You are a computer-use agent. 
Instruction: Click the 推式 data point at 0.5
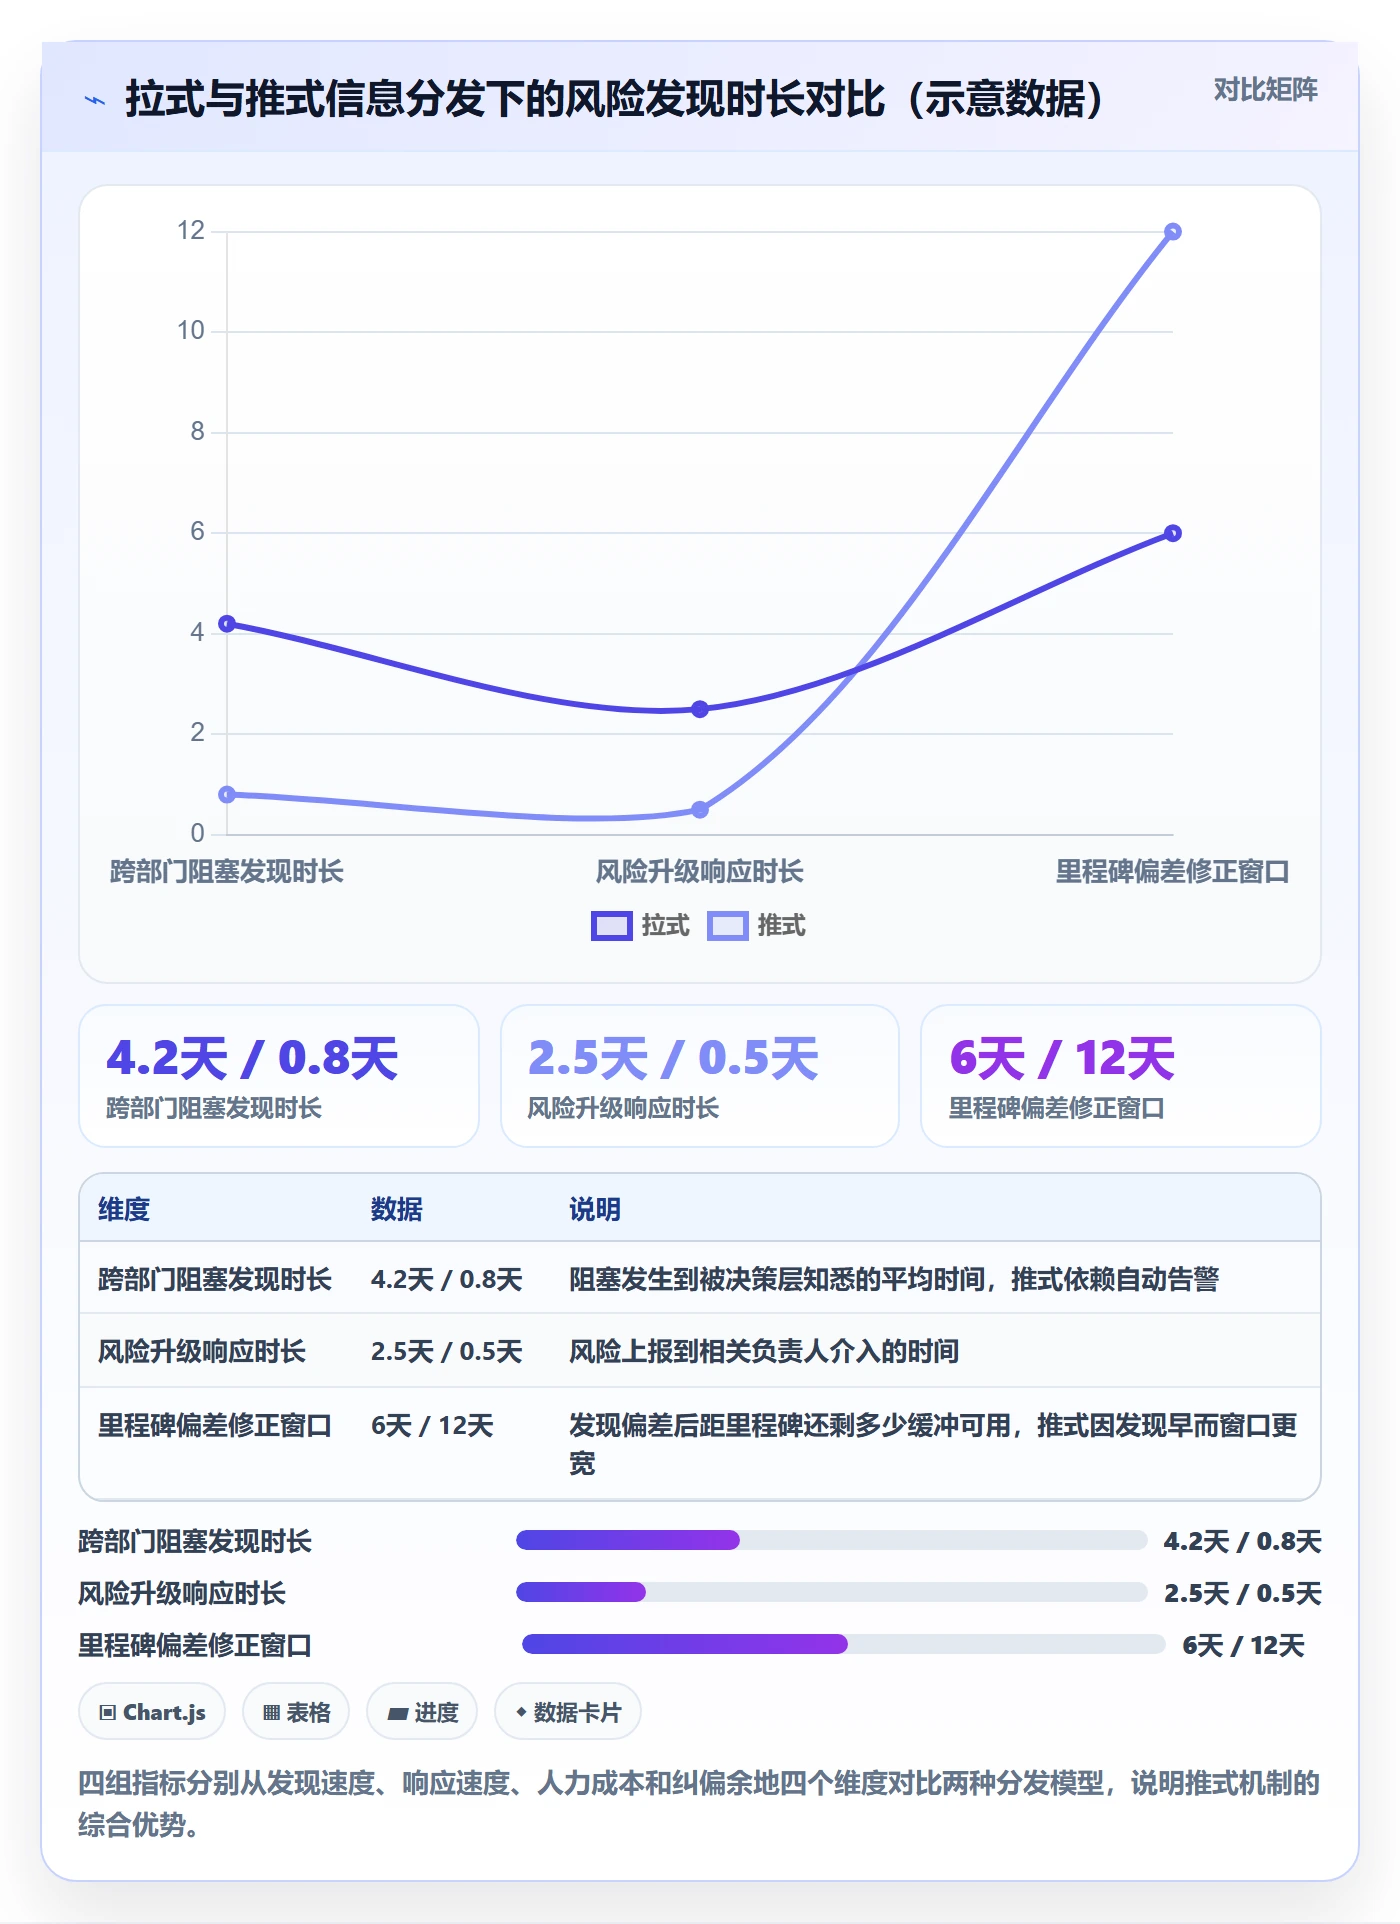click(700, 810)
